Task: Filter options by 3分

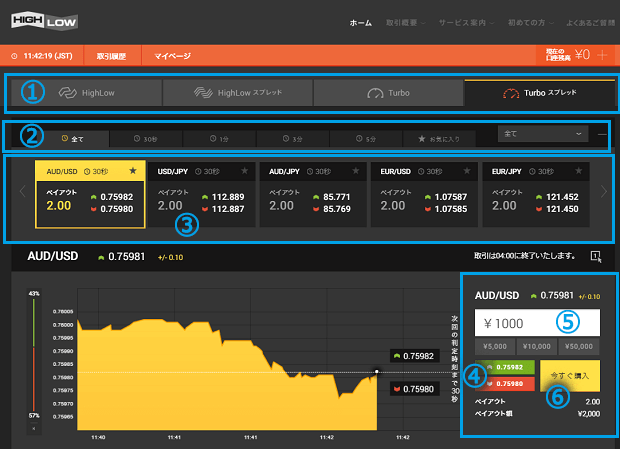Action: pos(293,139)
